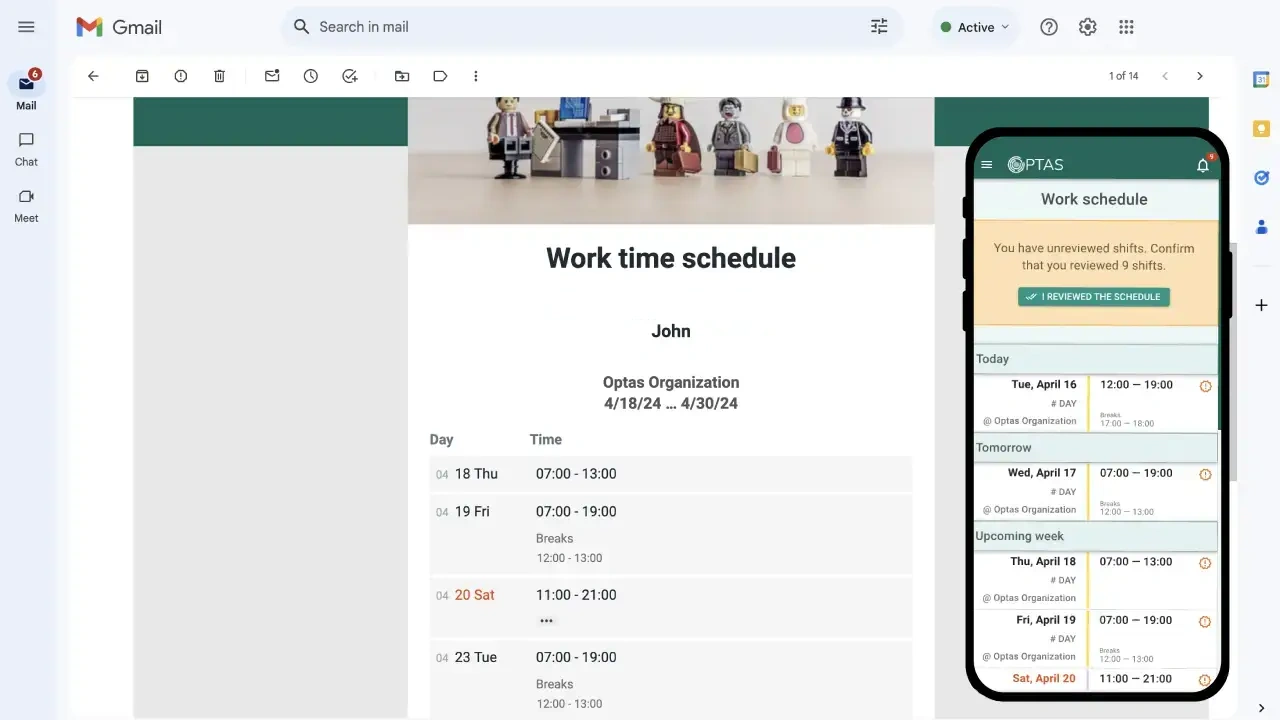
Task: Click the LEGO figures header image
Action: pyautogui.click(x=671, y=160)
